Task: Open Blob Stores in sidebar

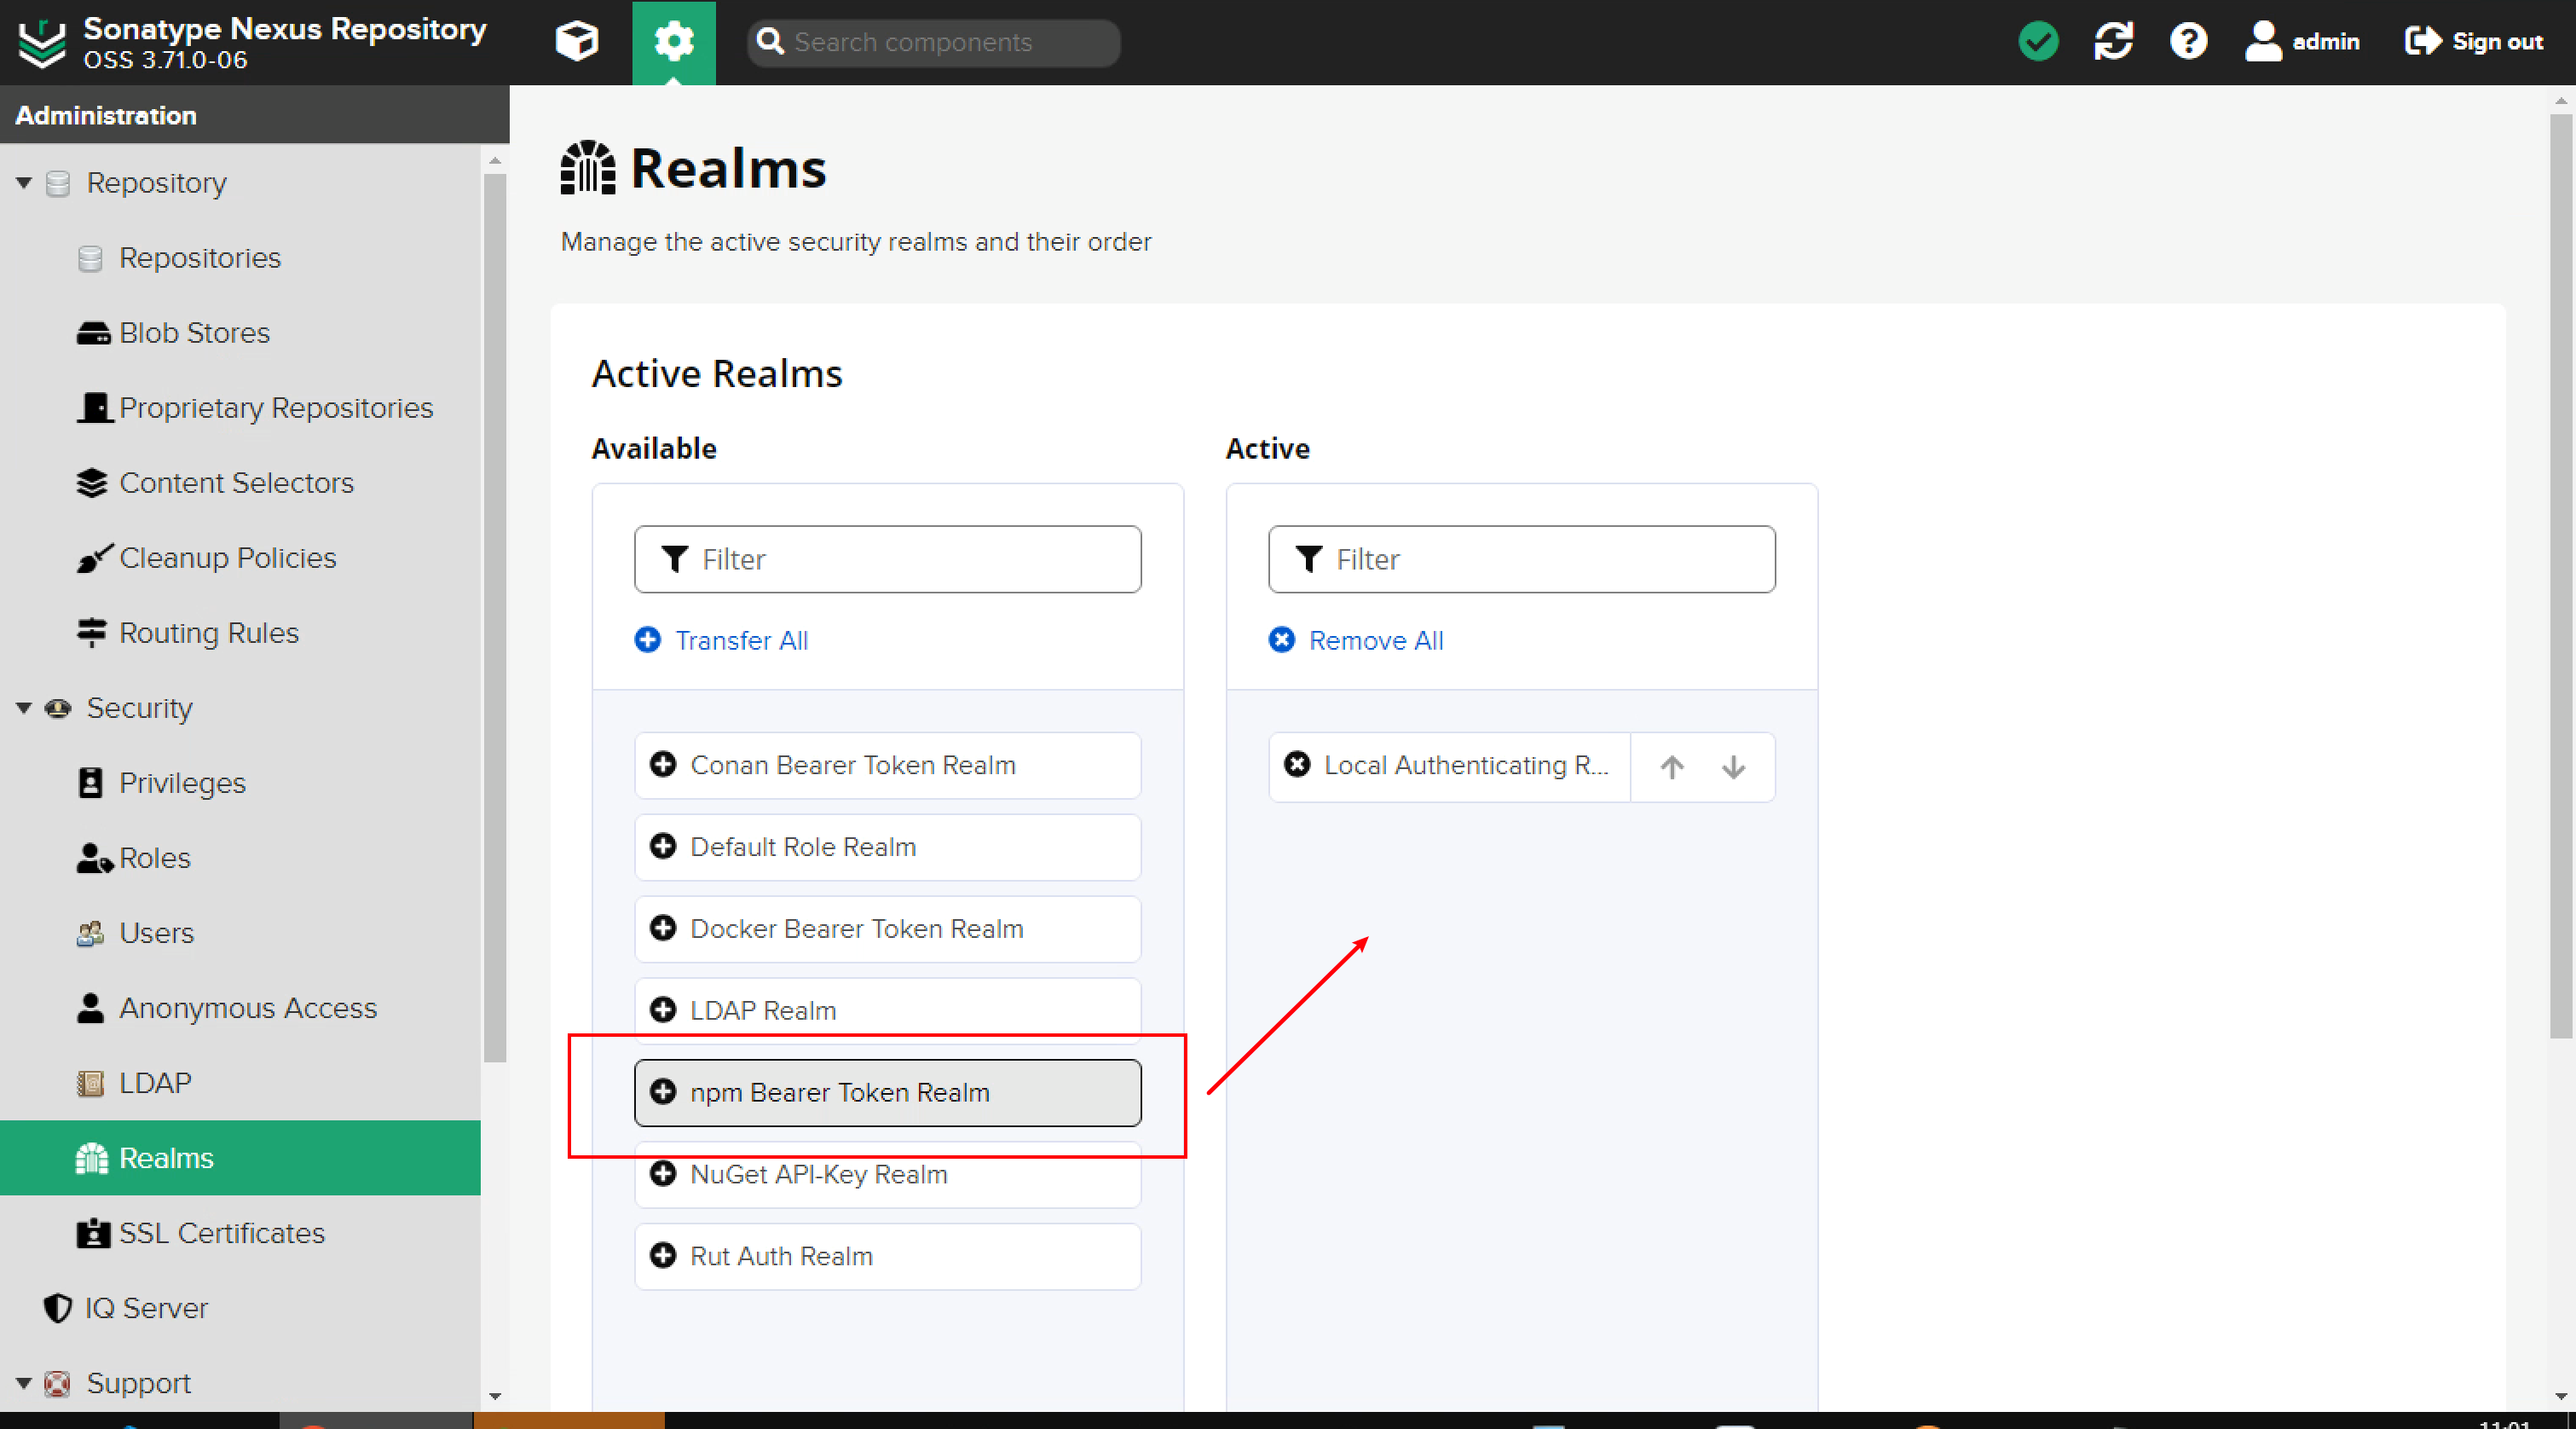Action: 194,333
